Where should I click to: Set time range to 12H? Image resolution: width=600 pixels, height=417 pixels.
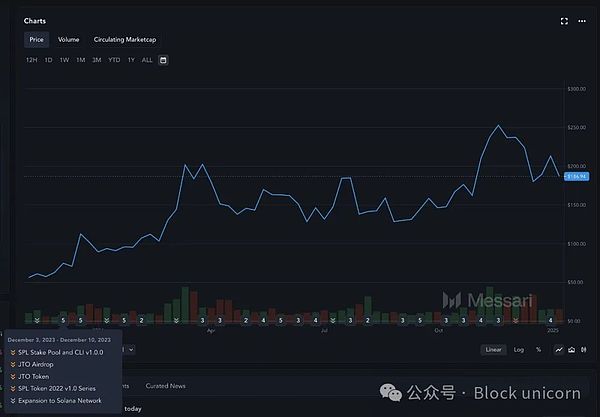pyautogui.click(x=31, y=60)
